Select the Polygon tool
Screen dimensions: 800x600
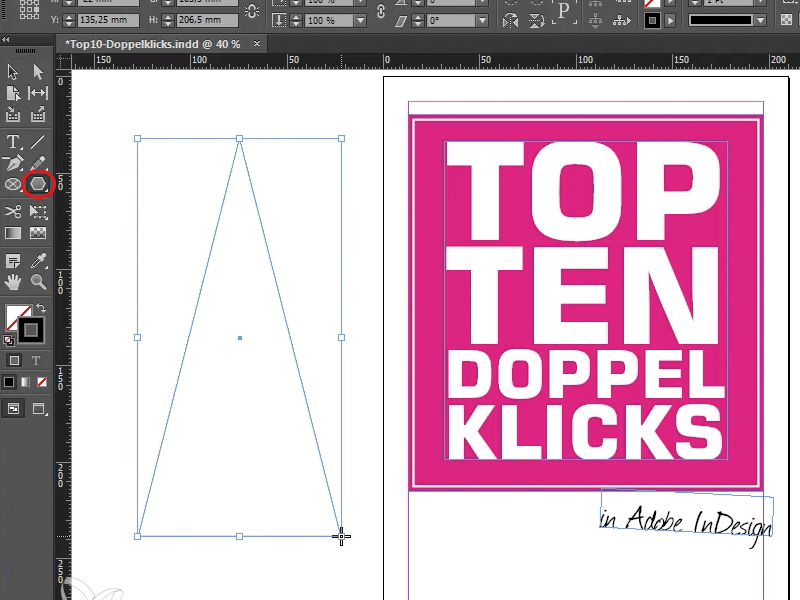point(38,184)
